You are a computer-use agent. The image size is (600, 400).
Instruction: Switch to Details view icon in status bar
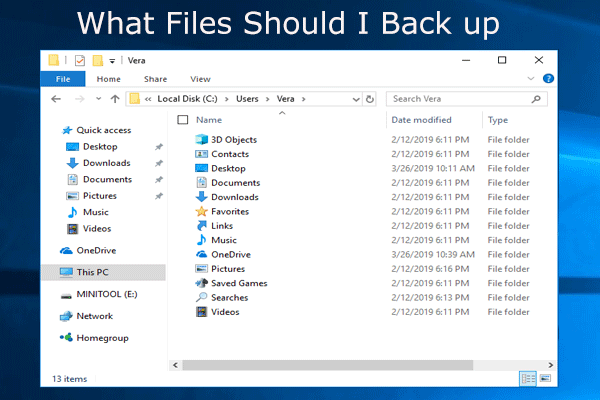click(528, 379)
